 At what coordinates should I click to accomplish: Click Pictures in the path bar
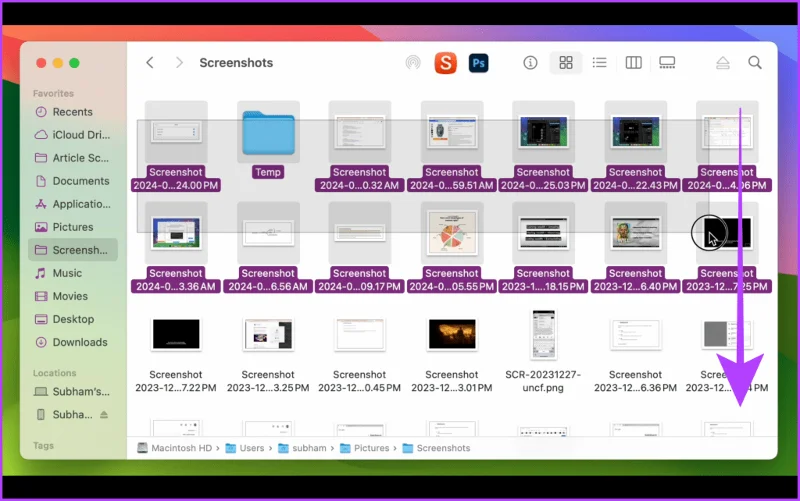(365, 448)
